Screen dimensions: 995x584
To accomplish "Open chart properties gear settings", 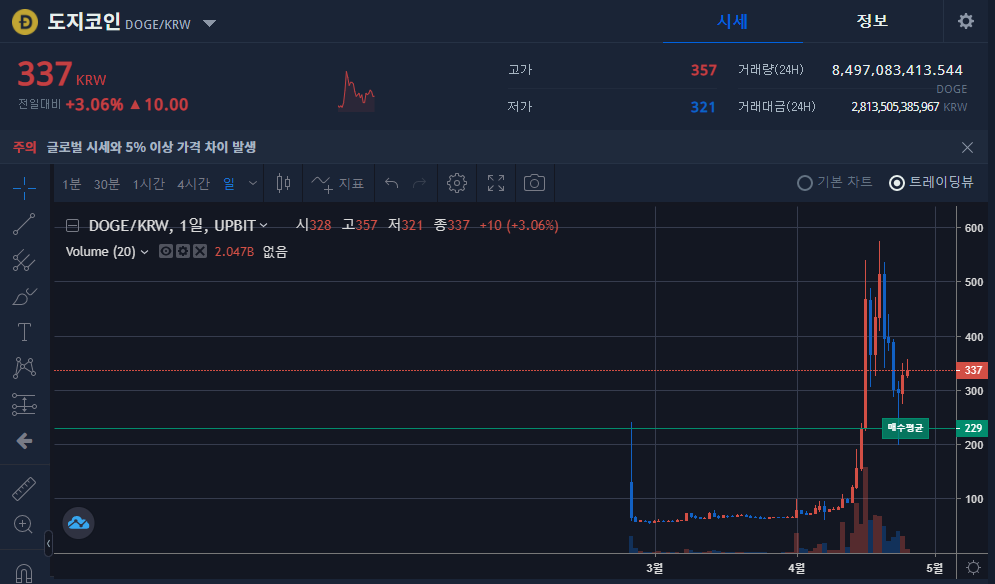I will [457, 183].
